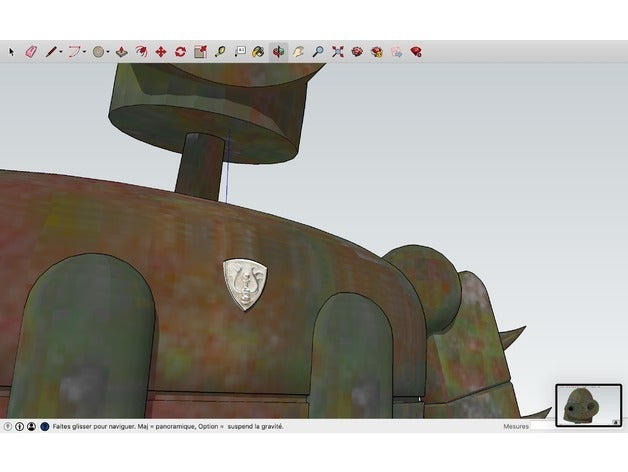Choose the Tape Measure tool
628x472 pixels.
click(219, 51)
